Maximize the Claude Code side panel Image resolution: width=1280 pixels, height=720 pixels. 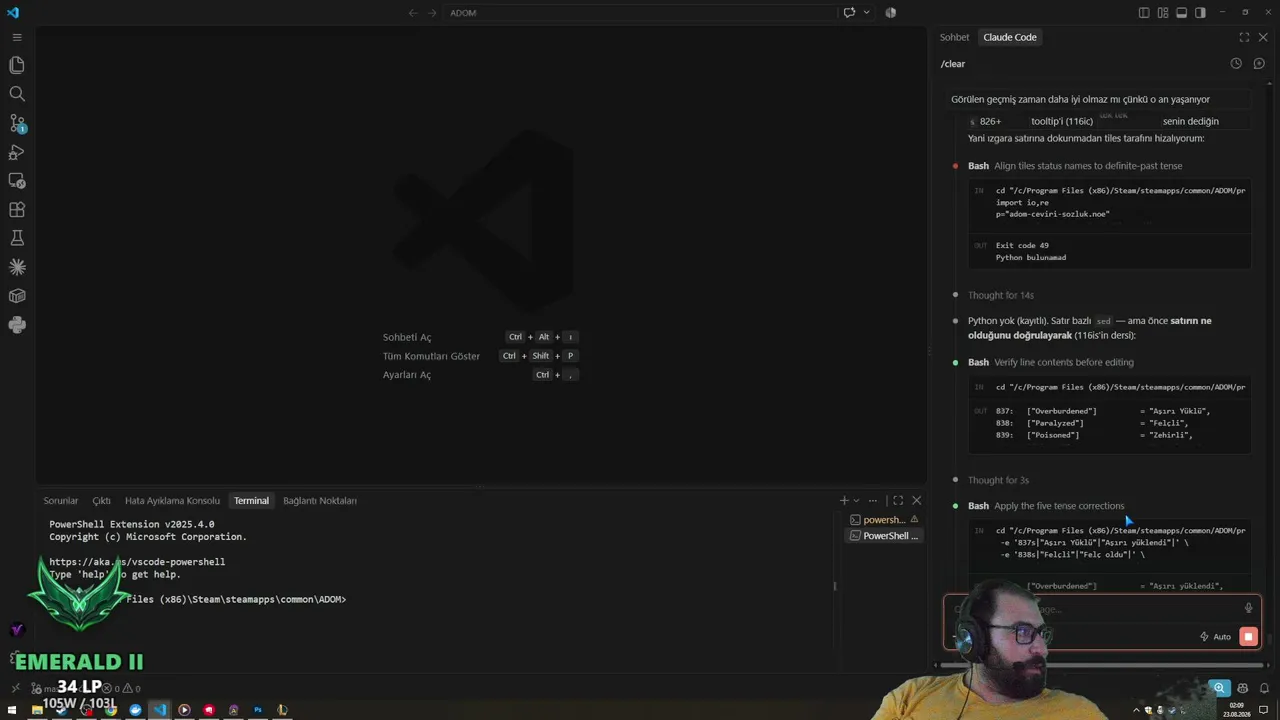pos(1244,37)
